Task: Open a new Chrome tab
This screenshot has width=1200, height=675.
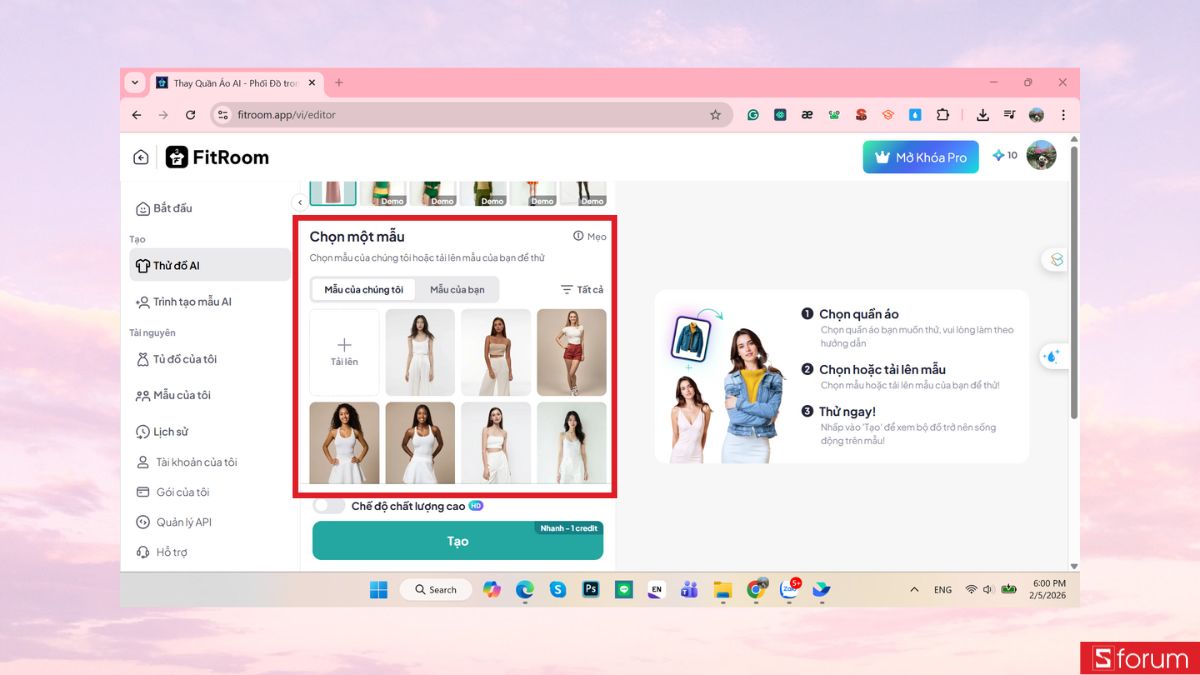Action: click(x=339, y=83)
